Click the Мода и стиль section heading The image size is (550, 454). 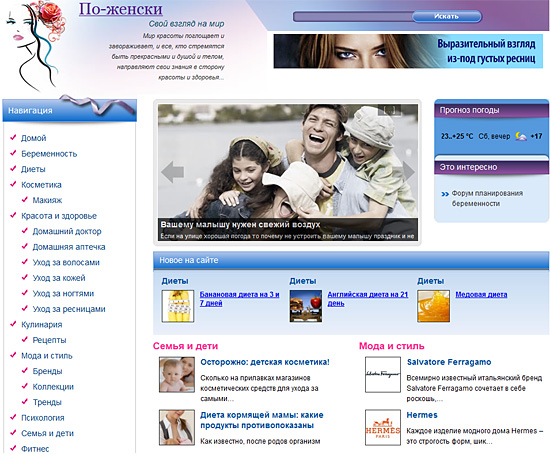click(x=391, y=346)
